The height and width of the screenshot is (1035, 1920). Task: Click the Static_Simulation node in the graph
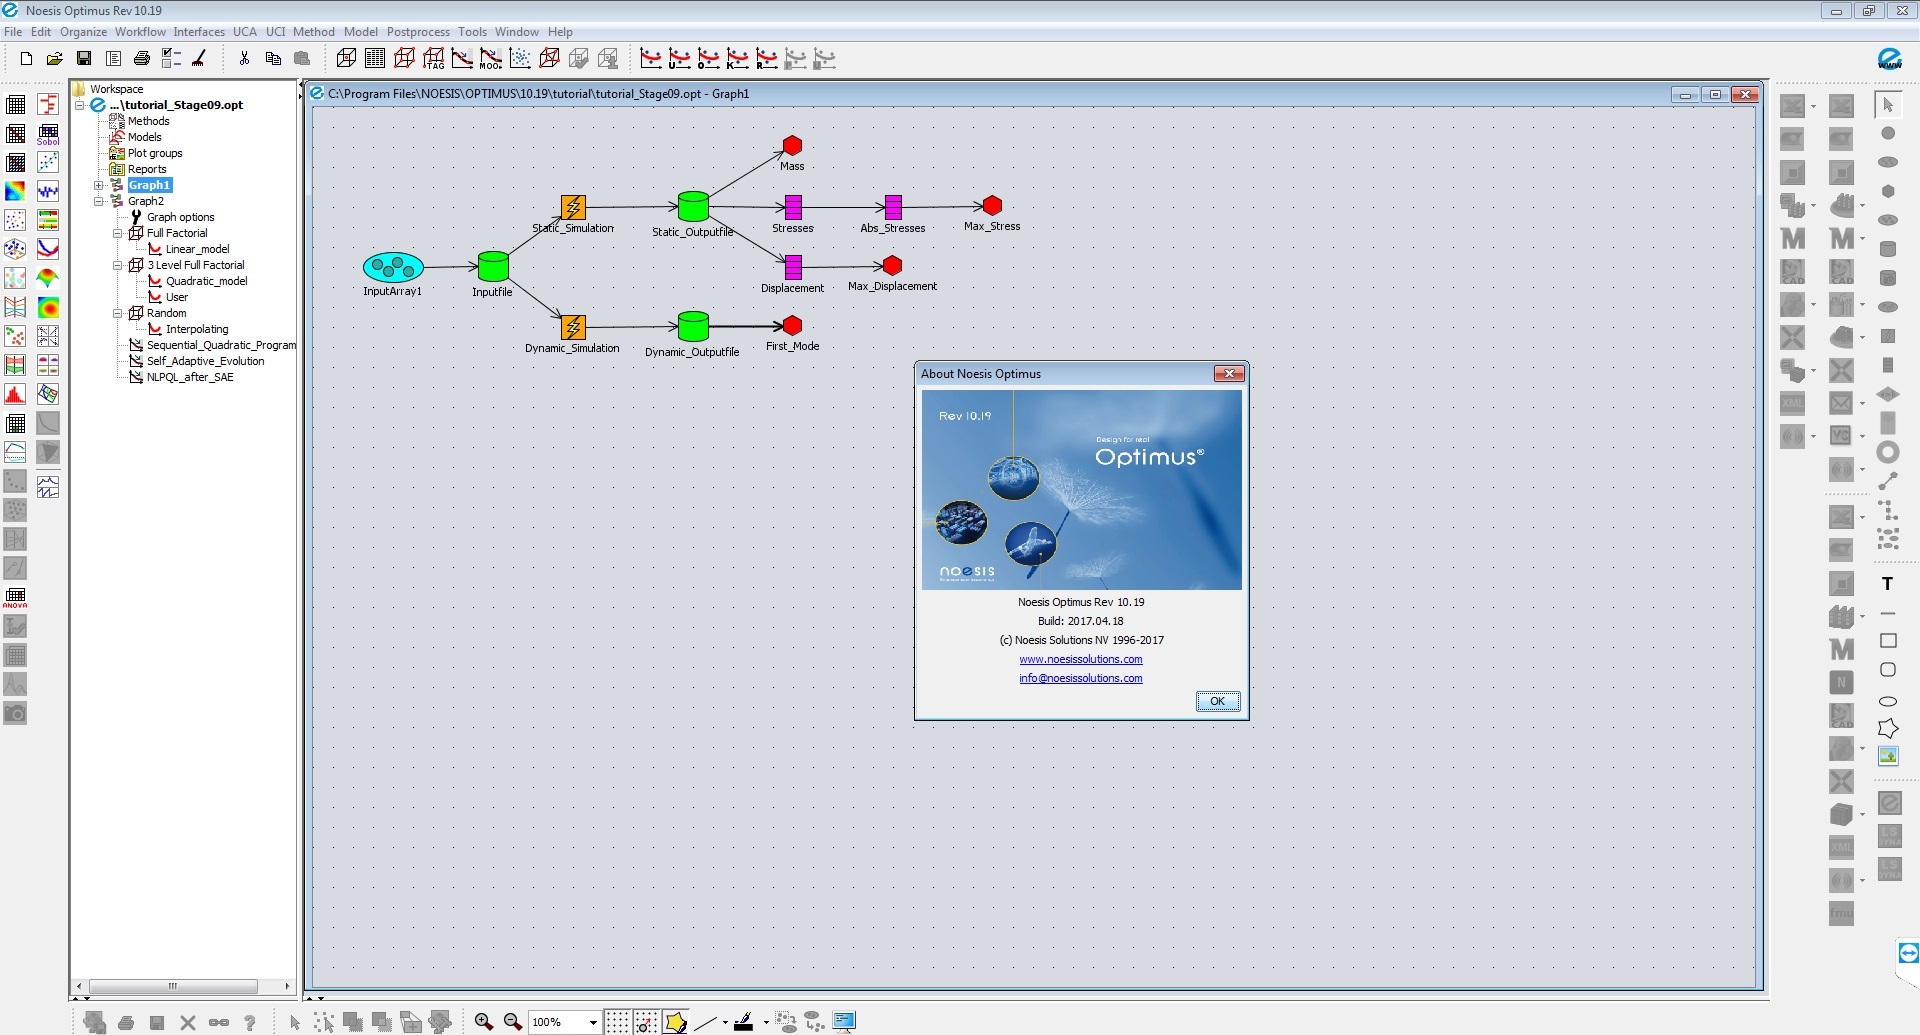pos(573,207)
